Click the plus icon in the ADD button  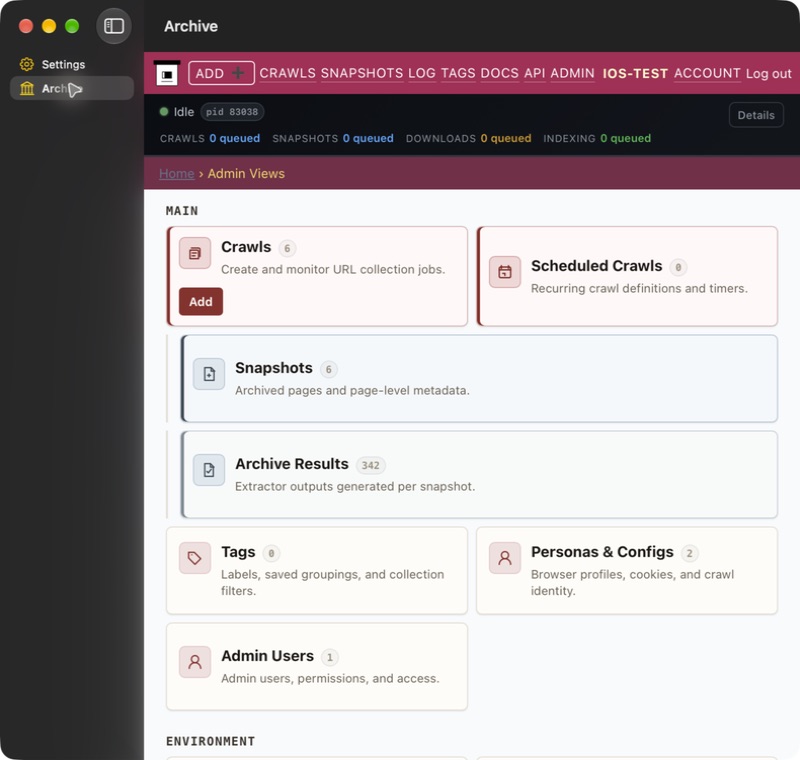[x=238, y=73]
